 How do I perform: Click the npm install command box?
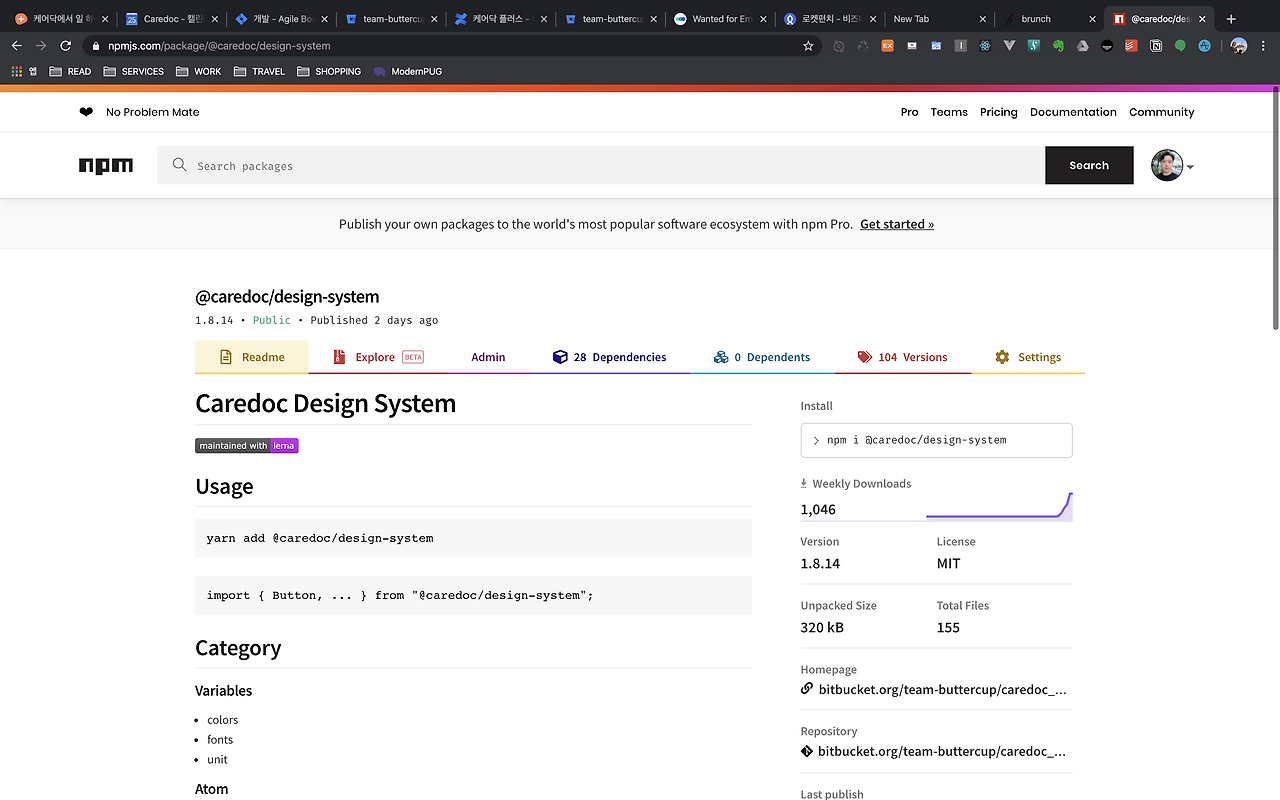tap(936, 440)
